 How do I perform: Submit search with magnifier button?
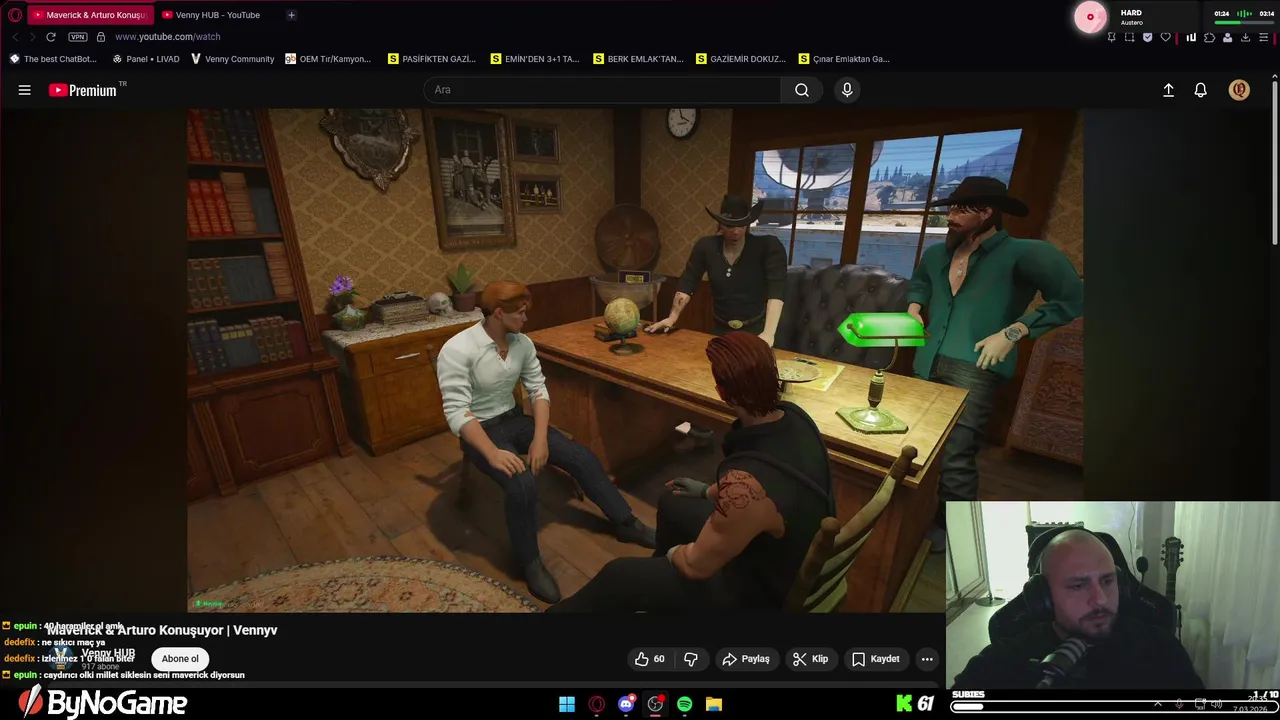(802, 90)
